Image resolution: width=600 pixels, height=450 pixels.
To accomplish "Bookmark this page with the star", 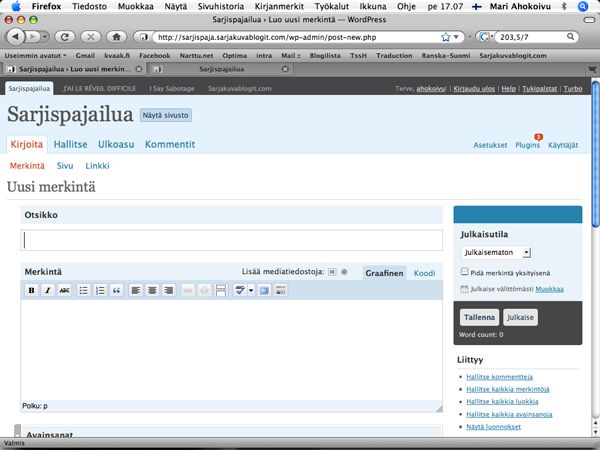I will pyautogui.click(x=445, y=37).
